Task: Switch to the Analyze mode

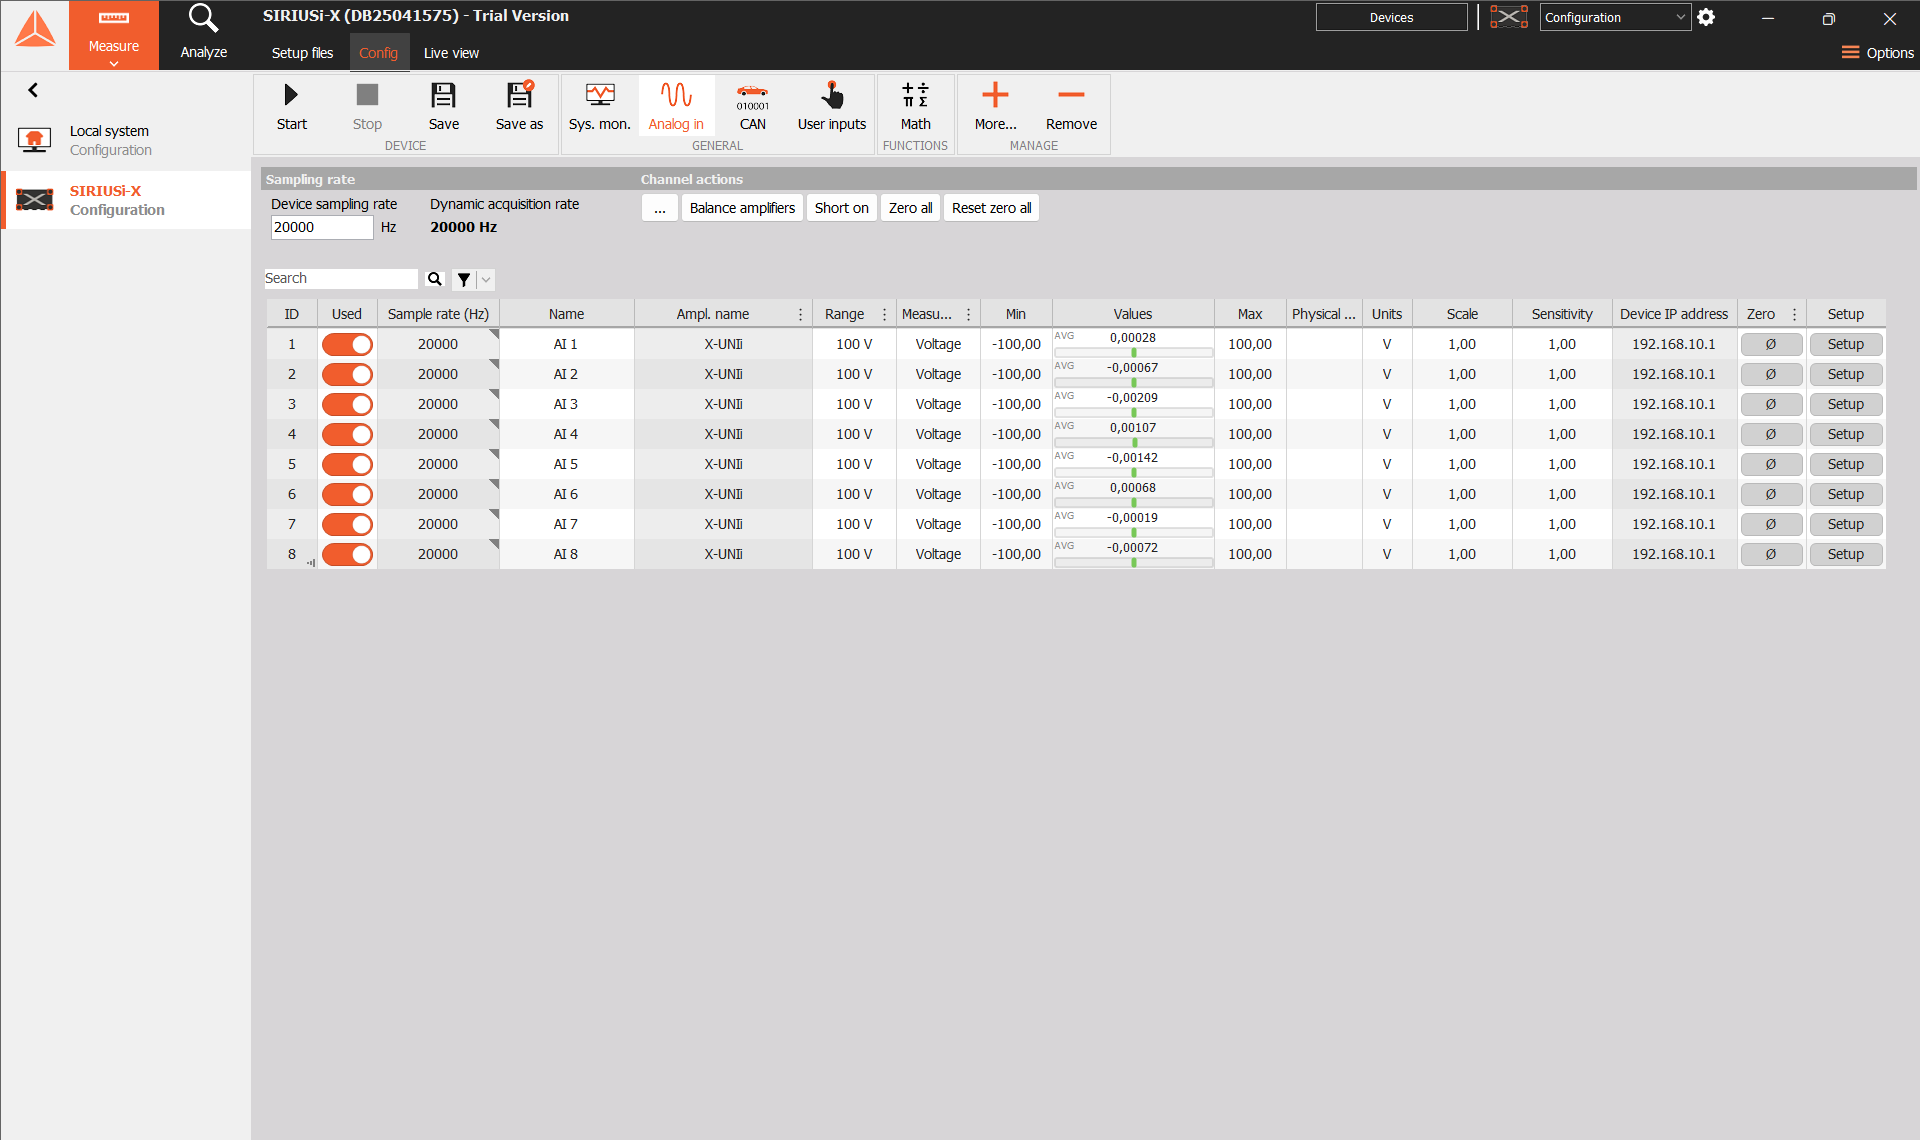Action: coord(204,34)
